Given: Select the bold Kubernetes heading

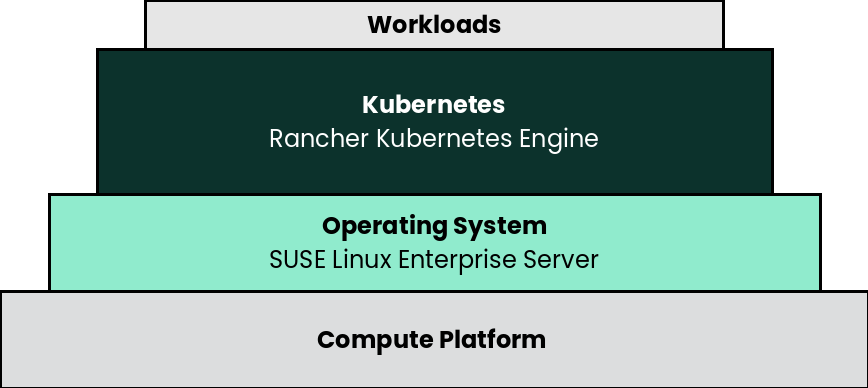Looking at the screenshot, I should pyautogui.click(x=433, y=105).
